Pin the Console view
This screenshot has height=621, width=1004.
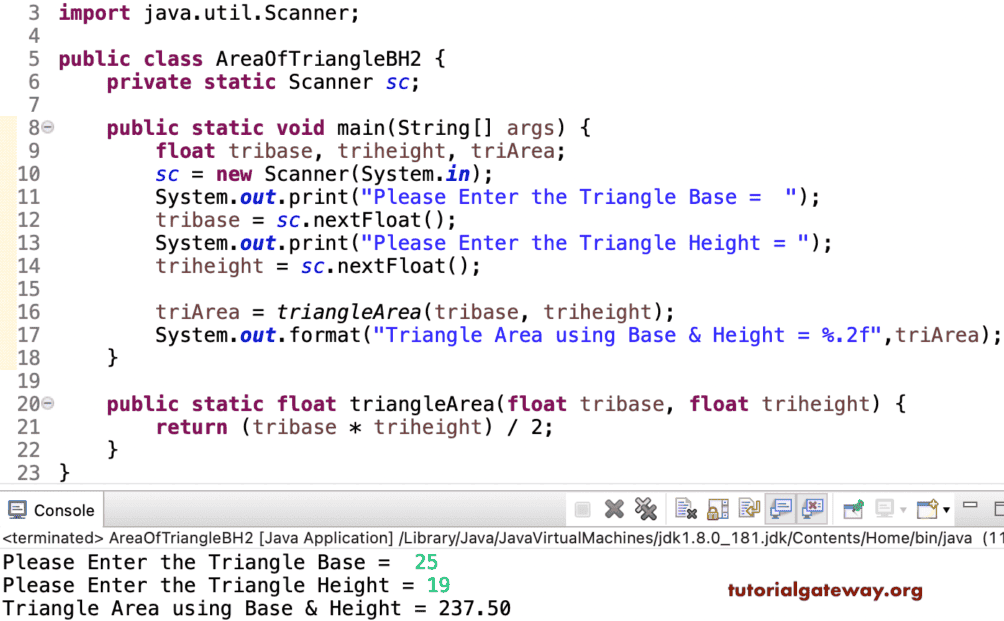851,510
